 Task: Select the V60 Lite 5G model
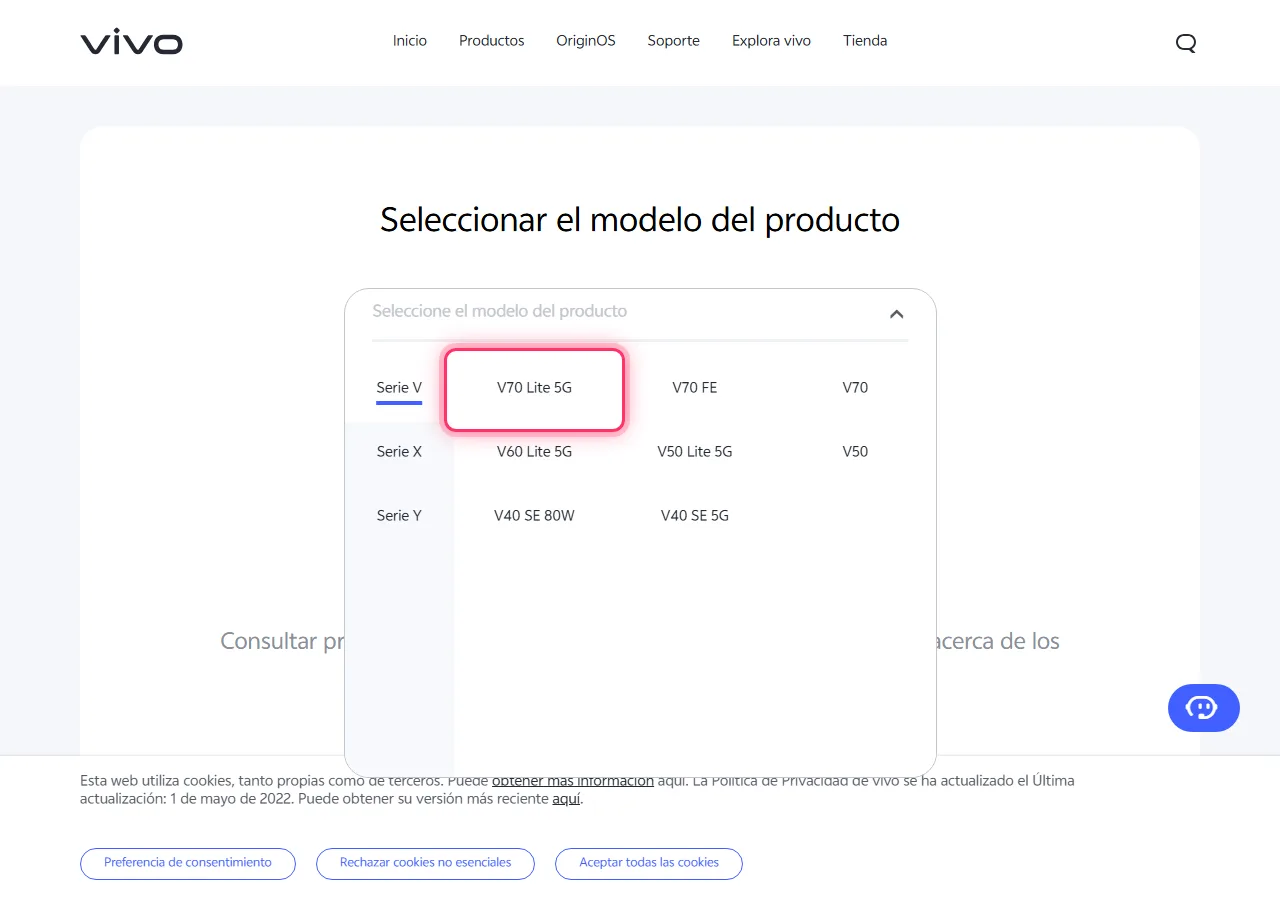tap(535, 452)
